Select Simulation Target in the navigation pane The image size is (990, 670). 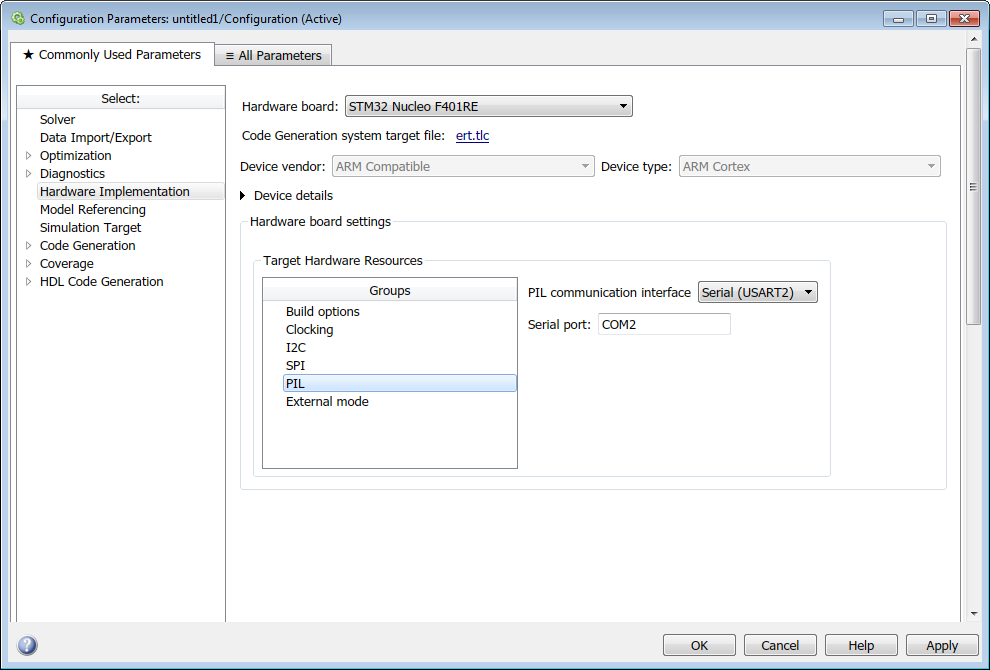click(x=90, y=227)
